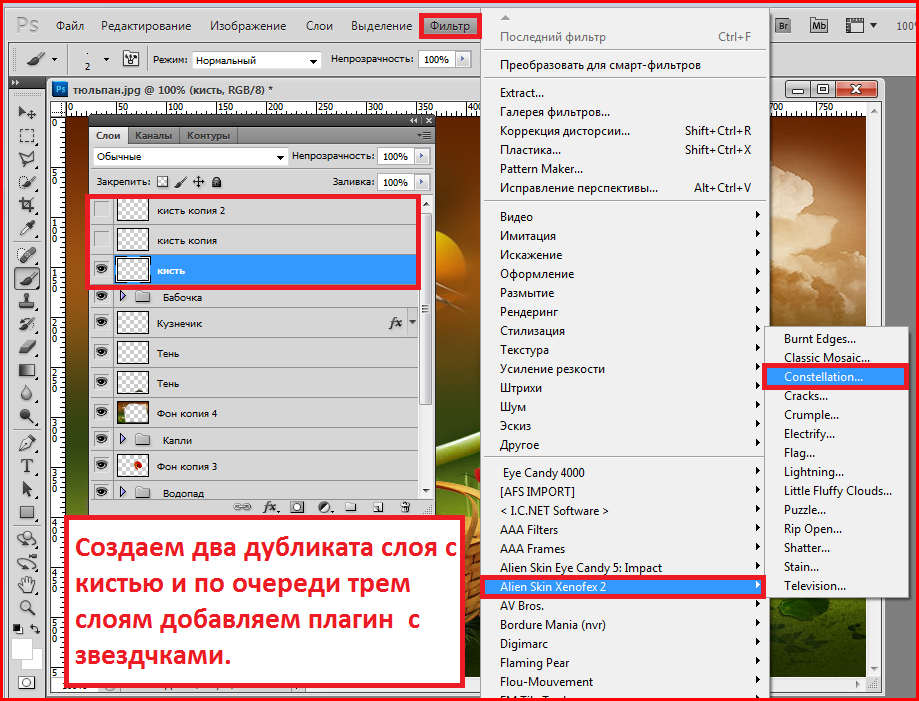Image resolution: width=919 pixels, height=701 pixels.
Task: Create a new layer
Action: (x=378, y=508)
